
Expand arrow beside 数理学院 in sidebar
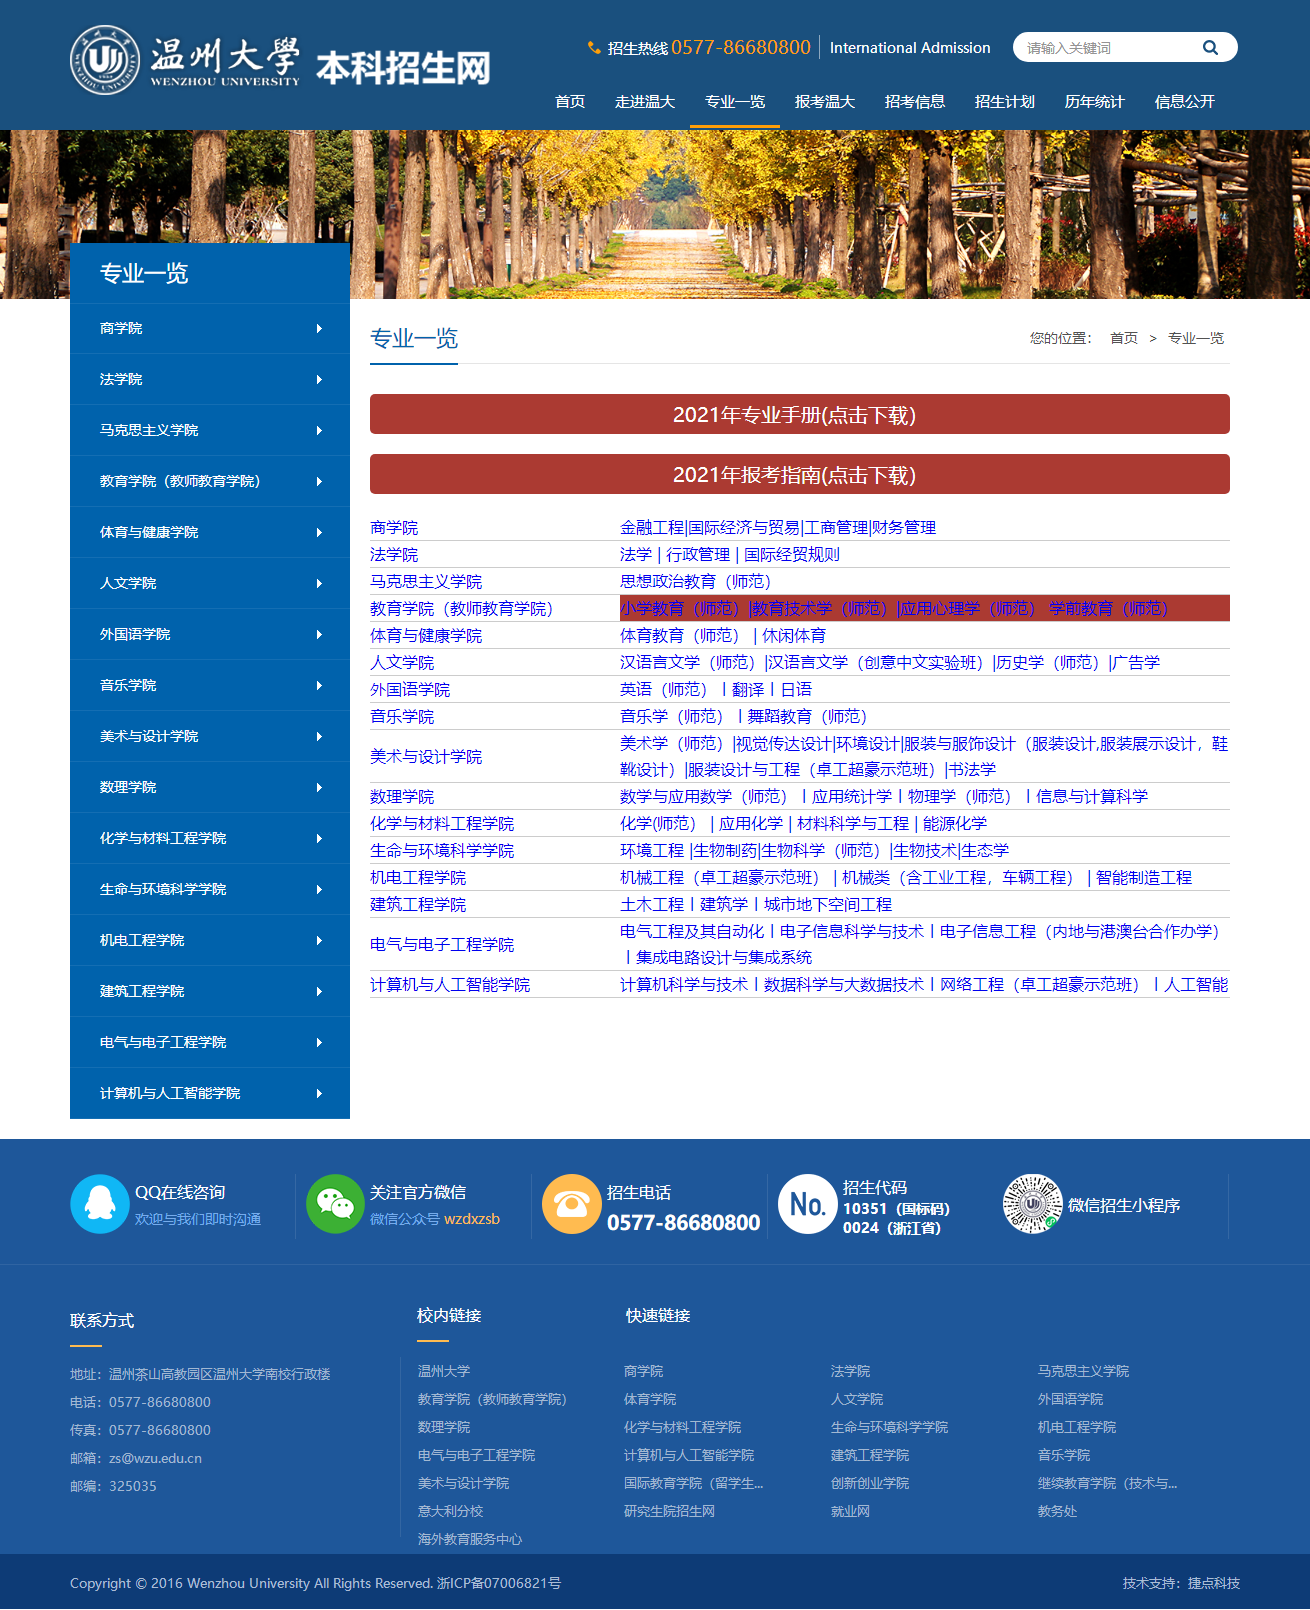click(x=319, y=787)
